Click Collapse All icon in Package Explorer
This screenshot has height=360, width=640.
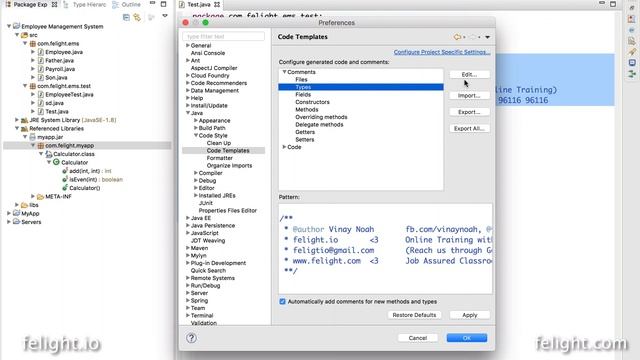click(x=126, y=17)
